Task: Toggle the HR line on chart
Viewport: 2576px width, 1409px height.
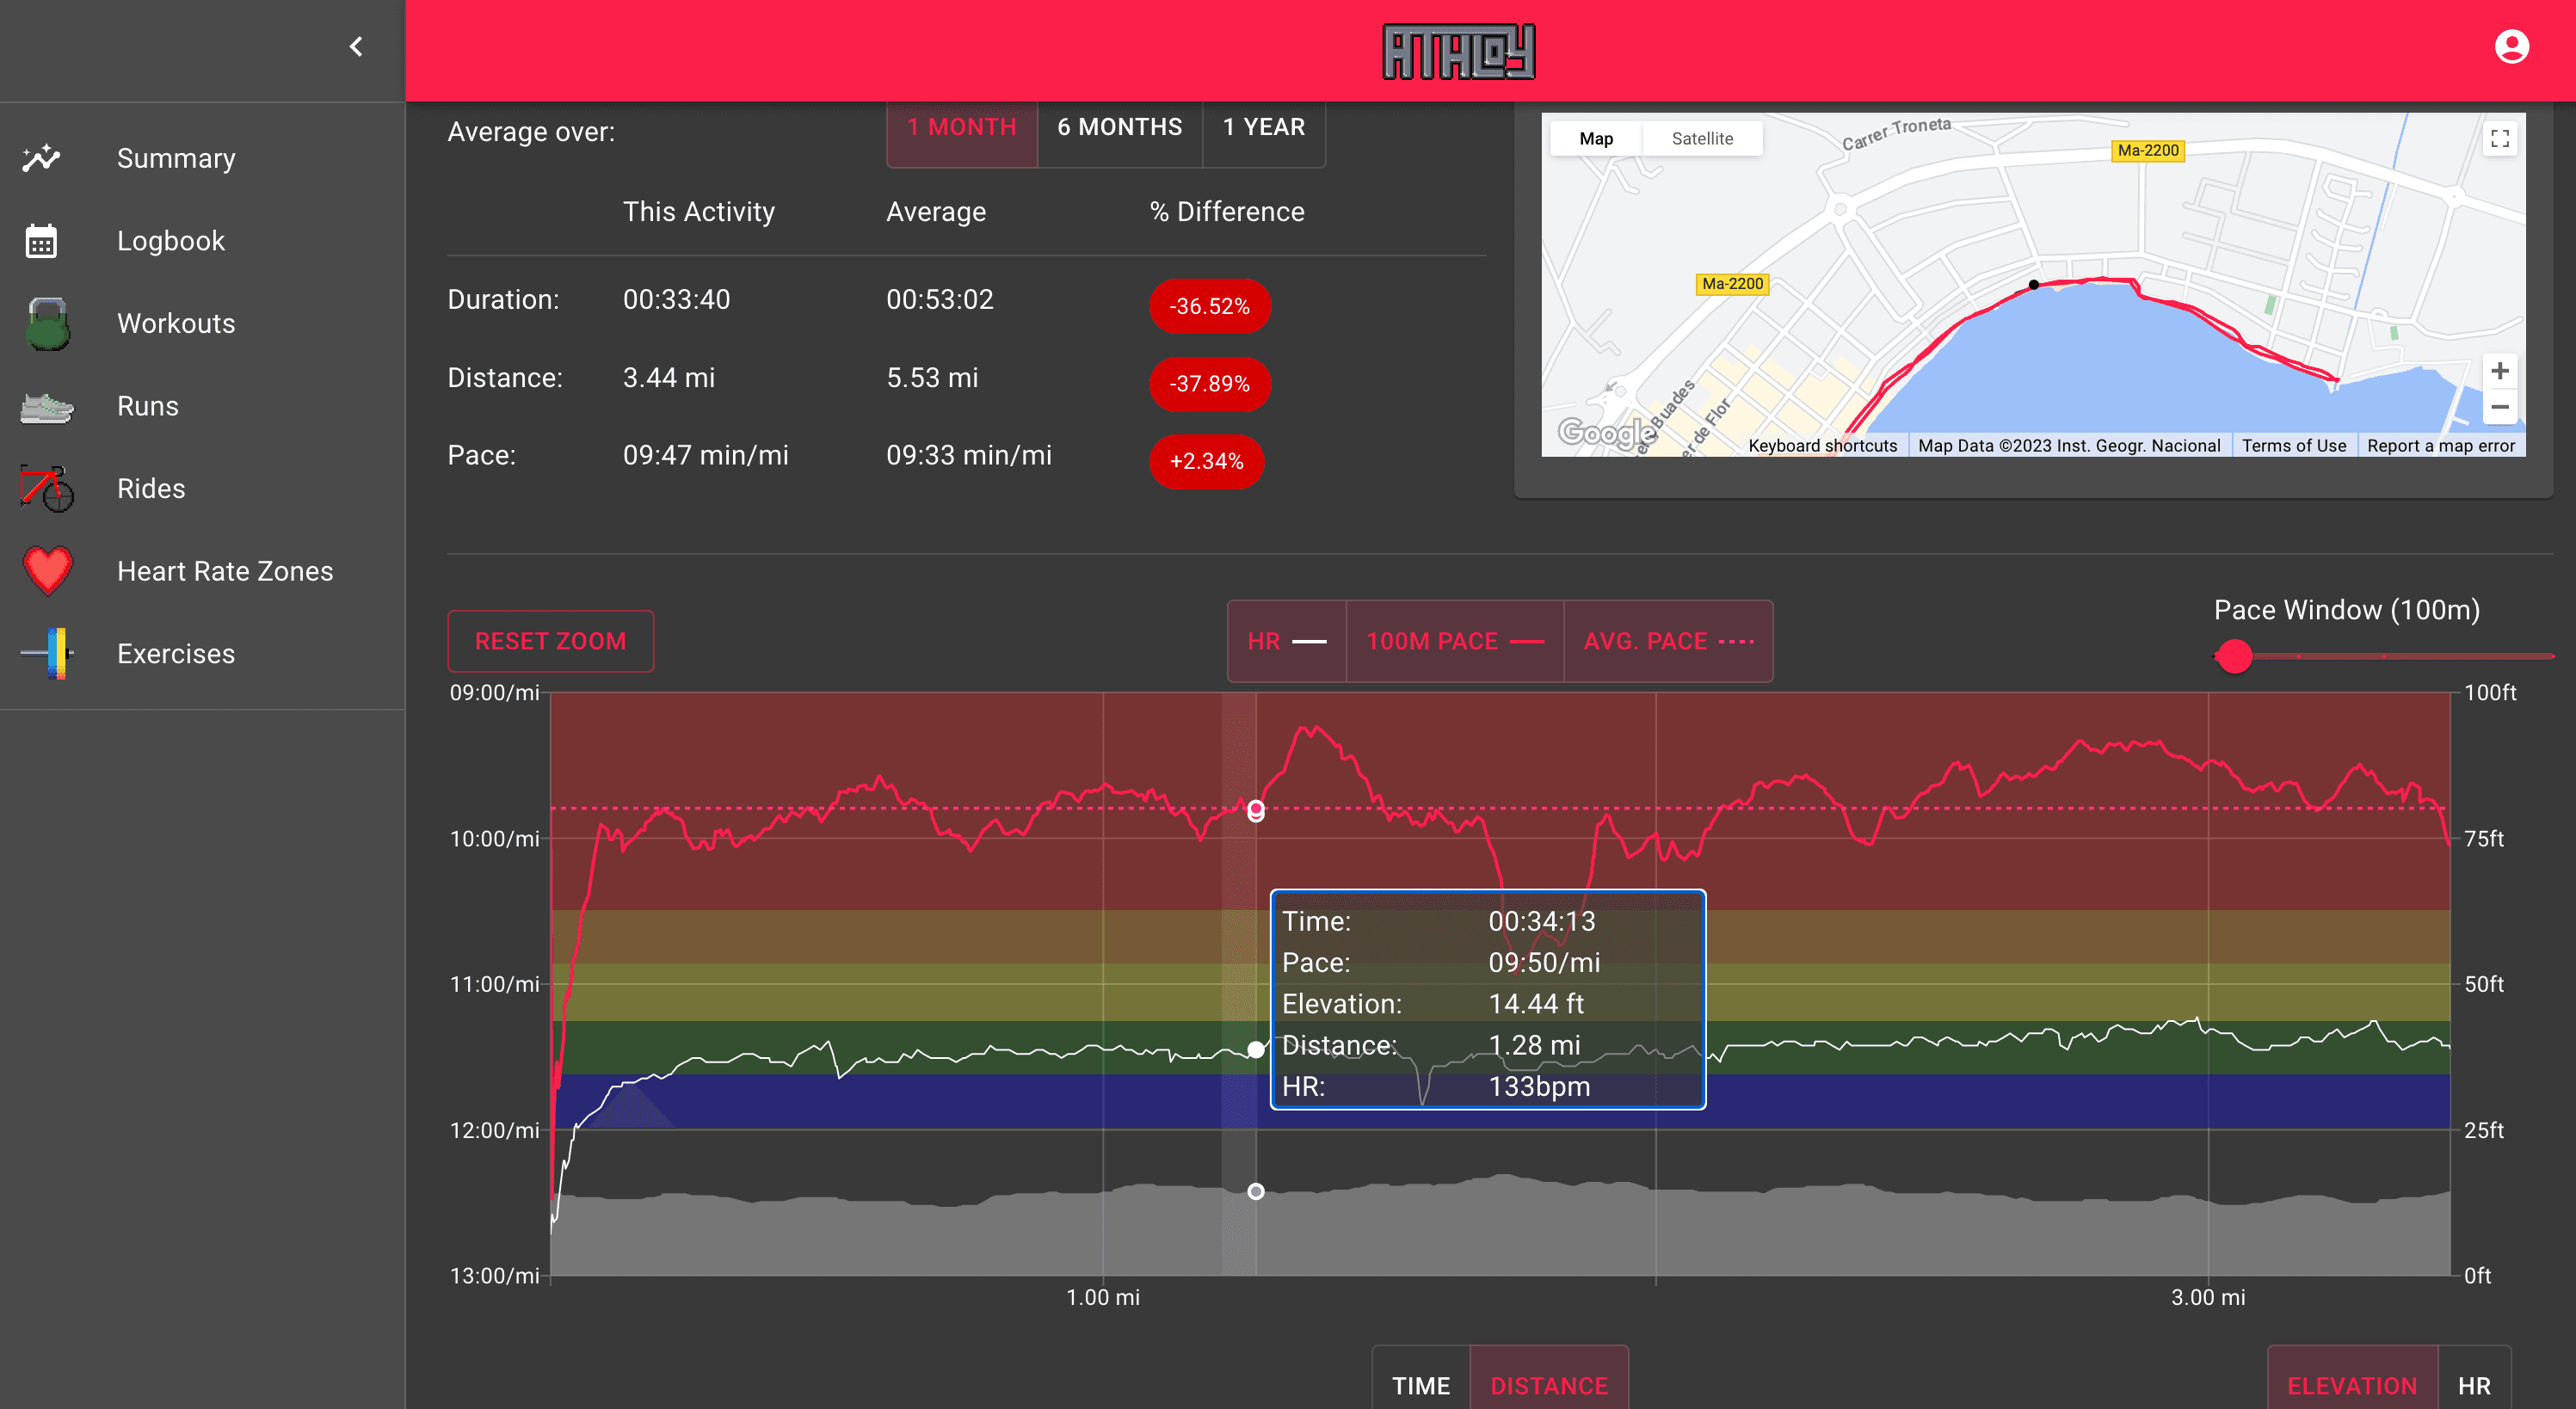Action: [x=1286, y=641]
